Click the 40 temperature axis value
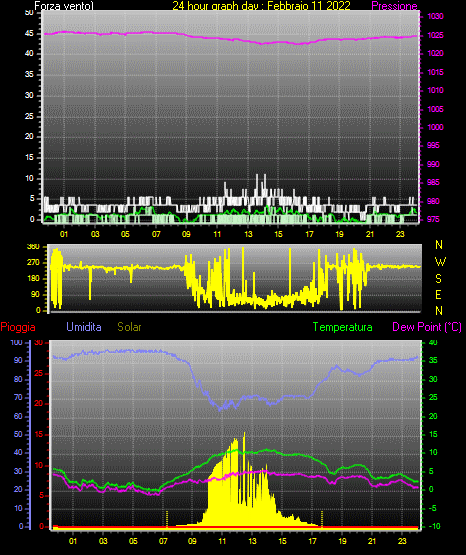The image size is (466, 555). (x=433, y=342)
